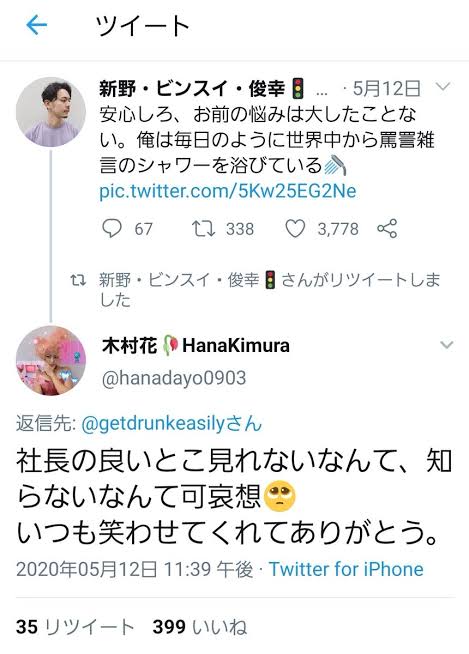469x654 pixels.
Task: View the 35 リツイート list
Action: (x=75, y=627)
